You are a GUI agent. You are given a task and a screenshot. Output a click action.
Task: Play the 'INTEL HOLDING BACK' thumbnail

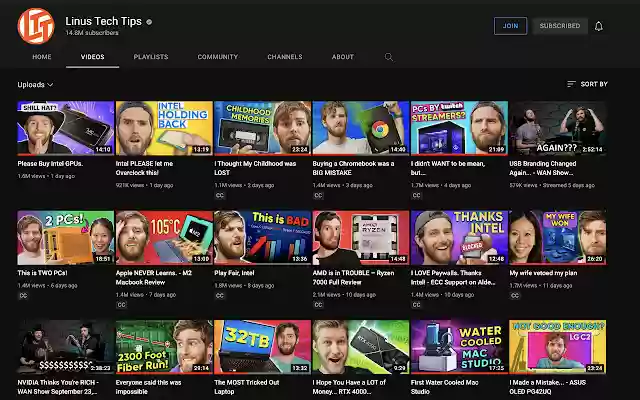pos(164,128)
